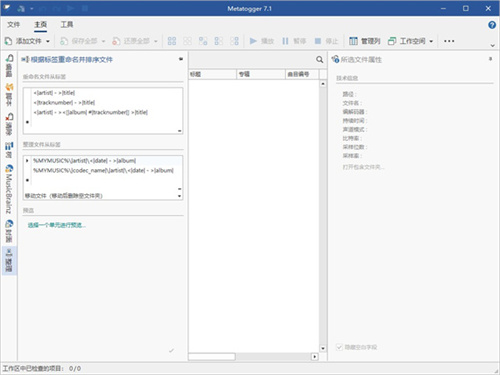
Task: Click the 打开包含文件夹 link
Action: (x=363, y=167)
